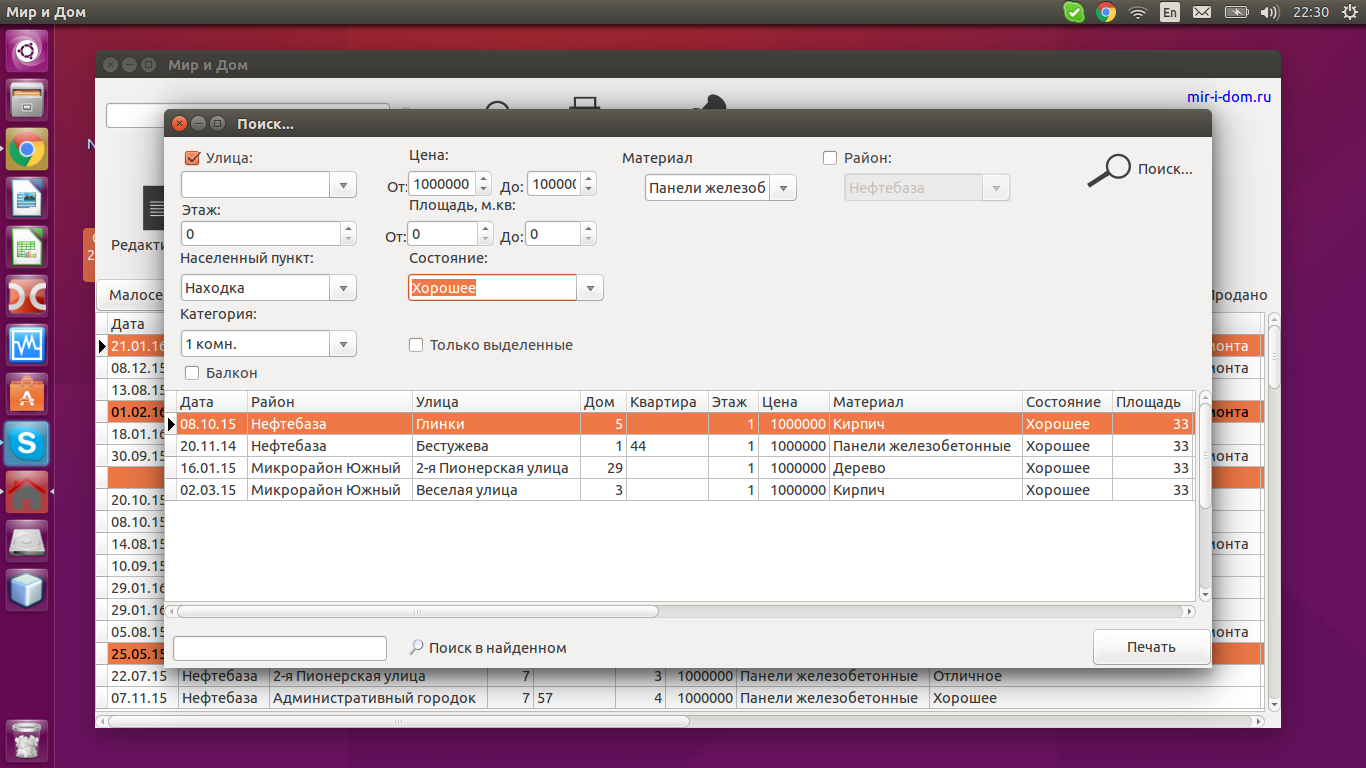Enable the Район checkbox
Screen dimensions: 1366x768
coord(829,157)
